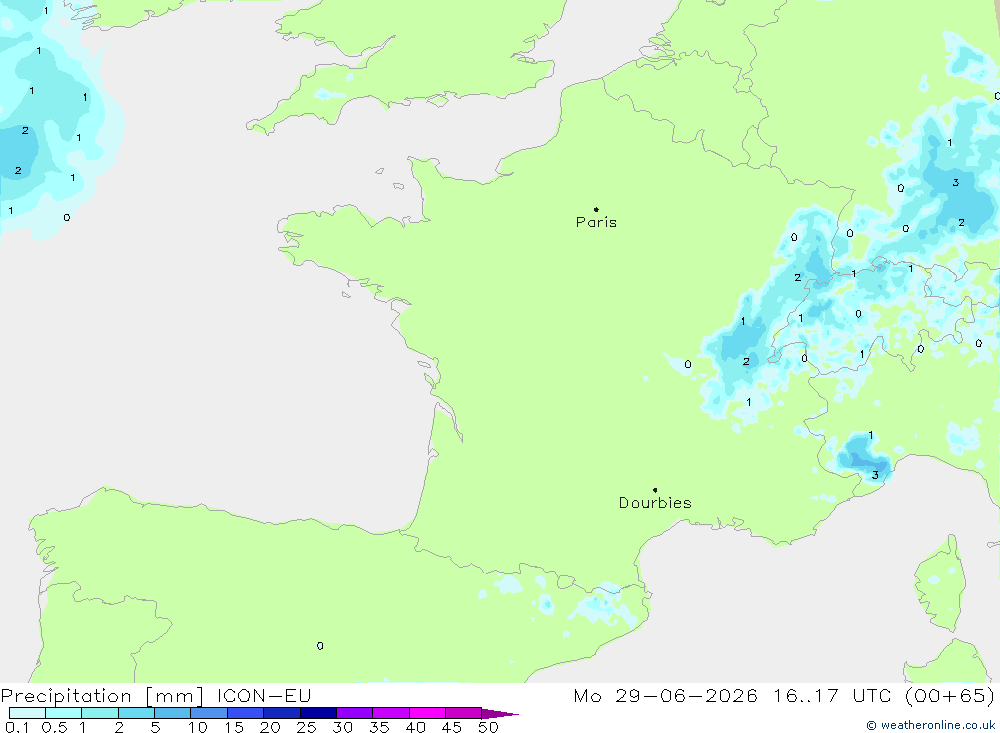The image size is (1000, 733).
Task: Click the '0' precipitation value over Spain
Action: (320, 646)
